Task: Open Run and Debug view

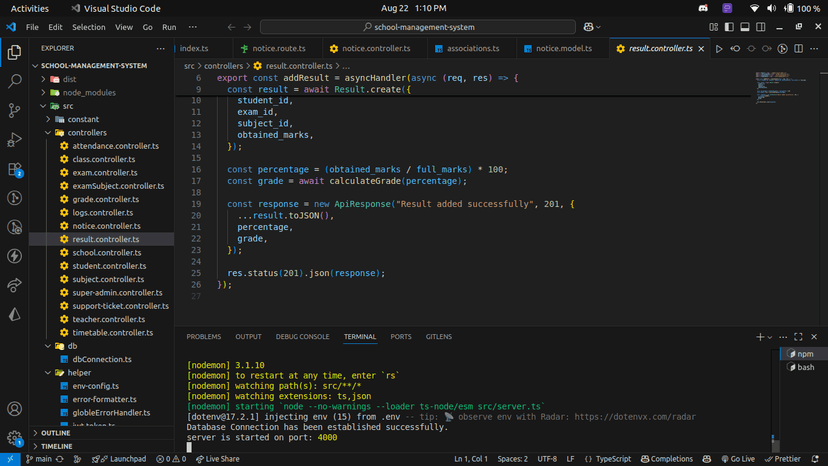Action: tap(15, 140)
